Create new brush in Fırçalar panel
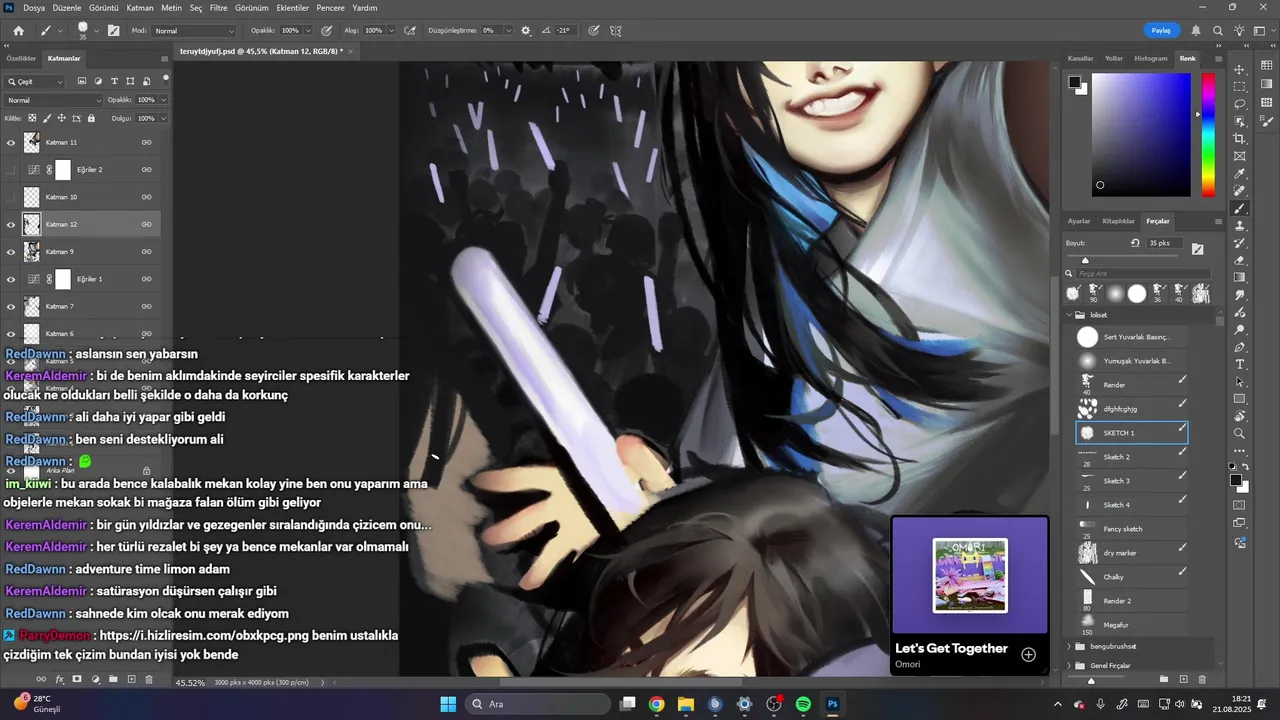Image resolution: width=1280 pixels, height=720 pixels. click(x=1183, y=679)
